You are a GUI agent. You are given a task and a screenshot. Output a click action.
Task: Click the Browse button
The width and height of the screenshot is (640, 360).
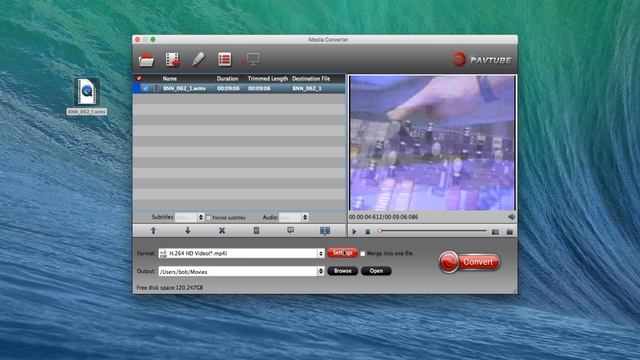[342, 271]
